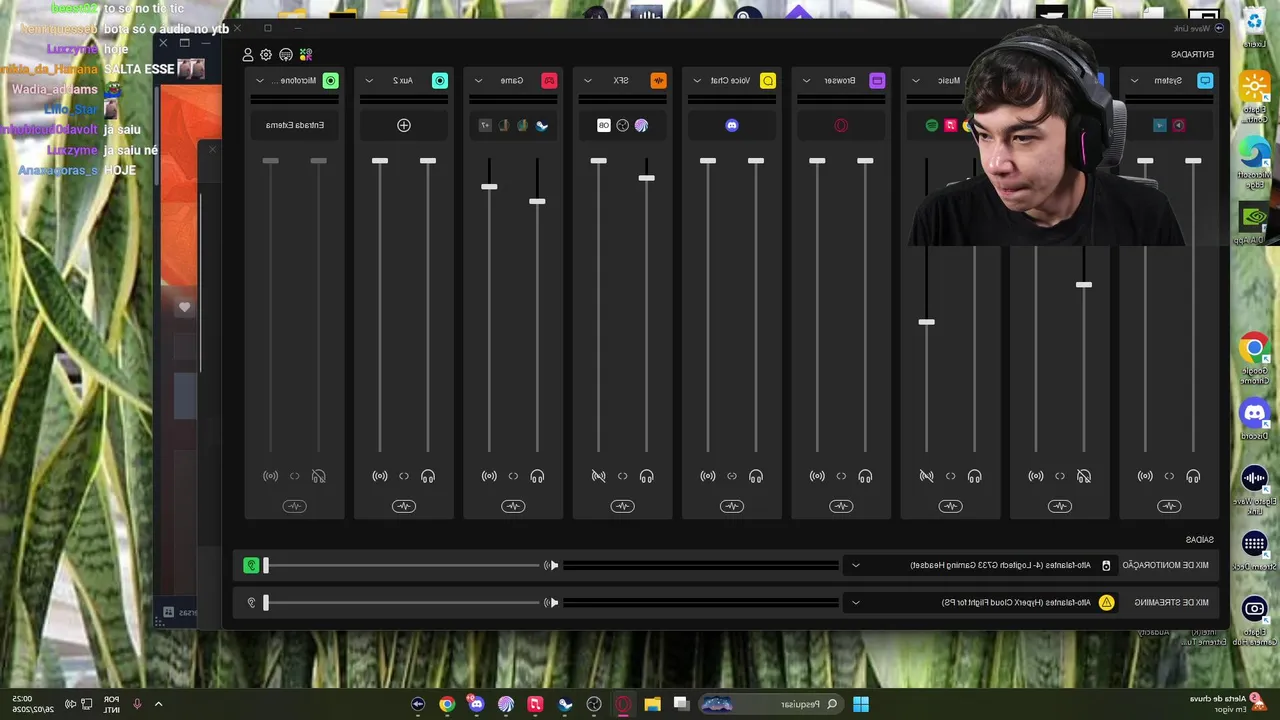Image resolution: width=1280 pixels, height=720 pixels.
Task: Toggle headphone monitor mute on Voice Chat channel
Action: pos(756,477)
